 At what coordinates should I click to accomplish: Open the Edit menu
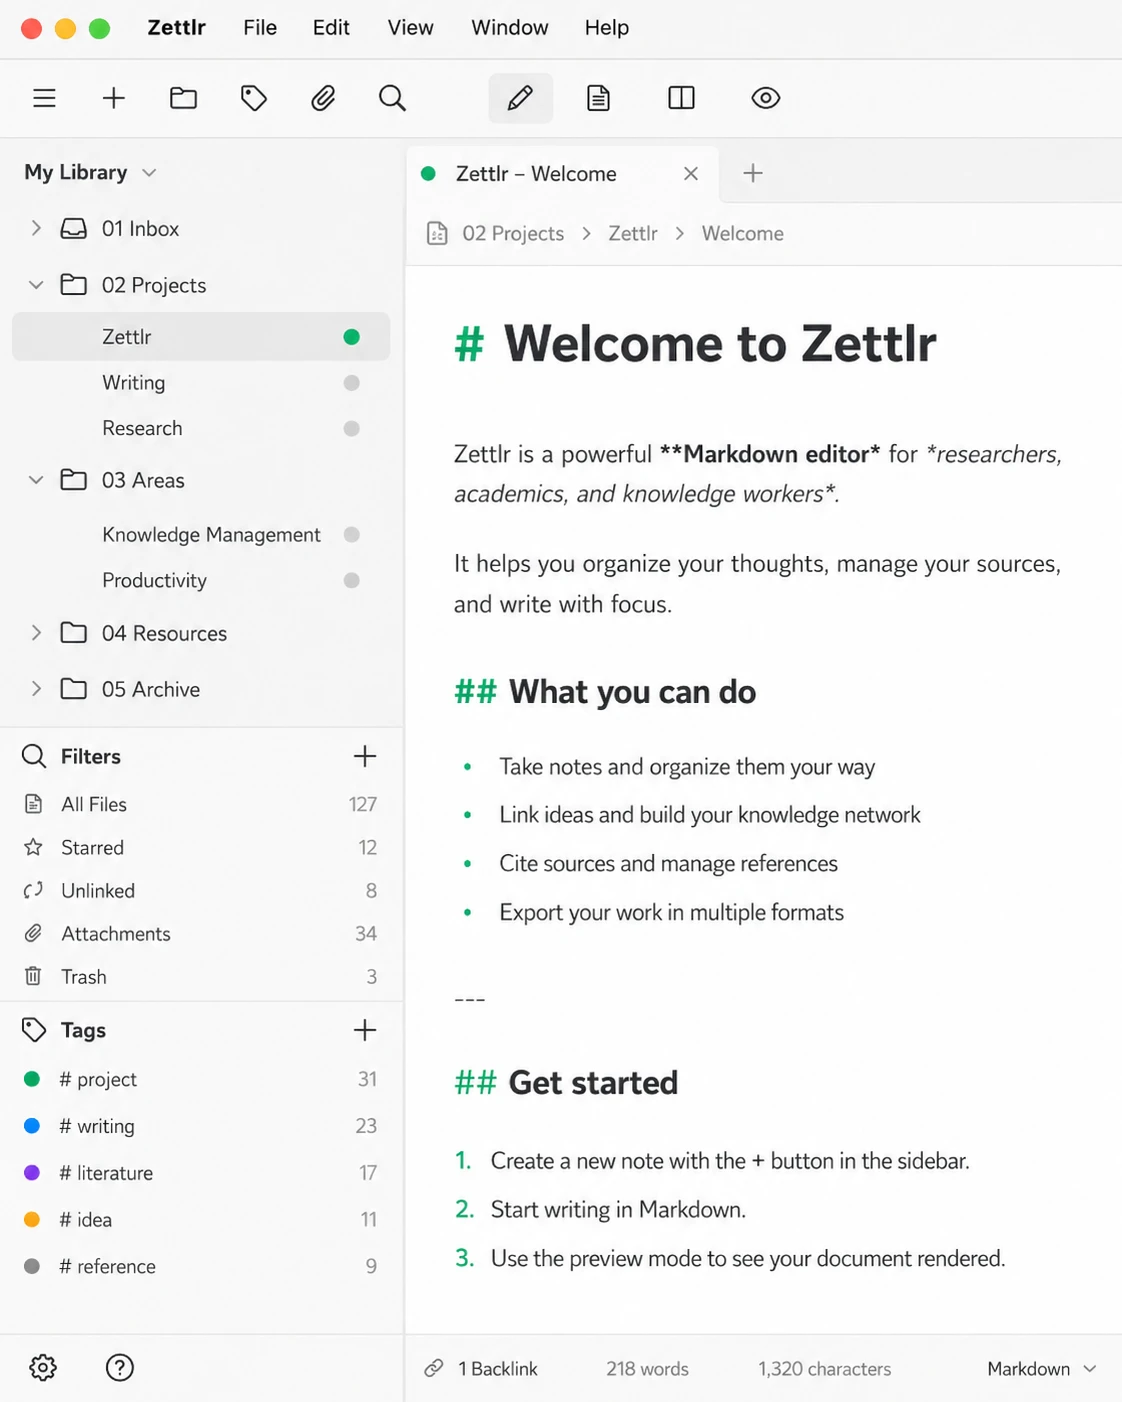[x=331, y=28]
